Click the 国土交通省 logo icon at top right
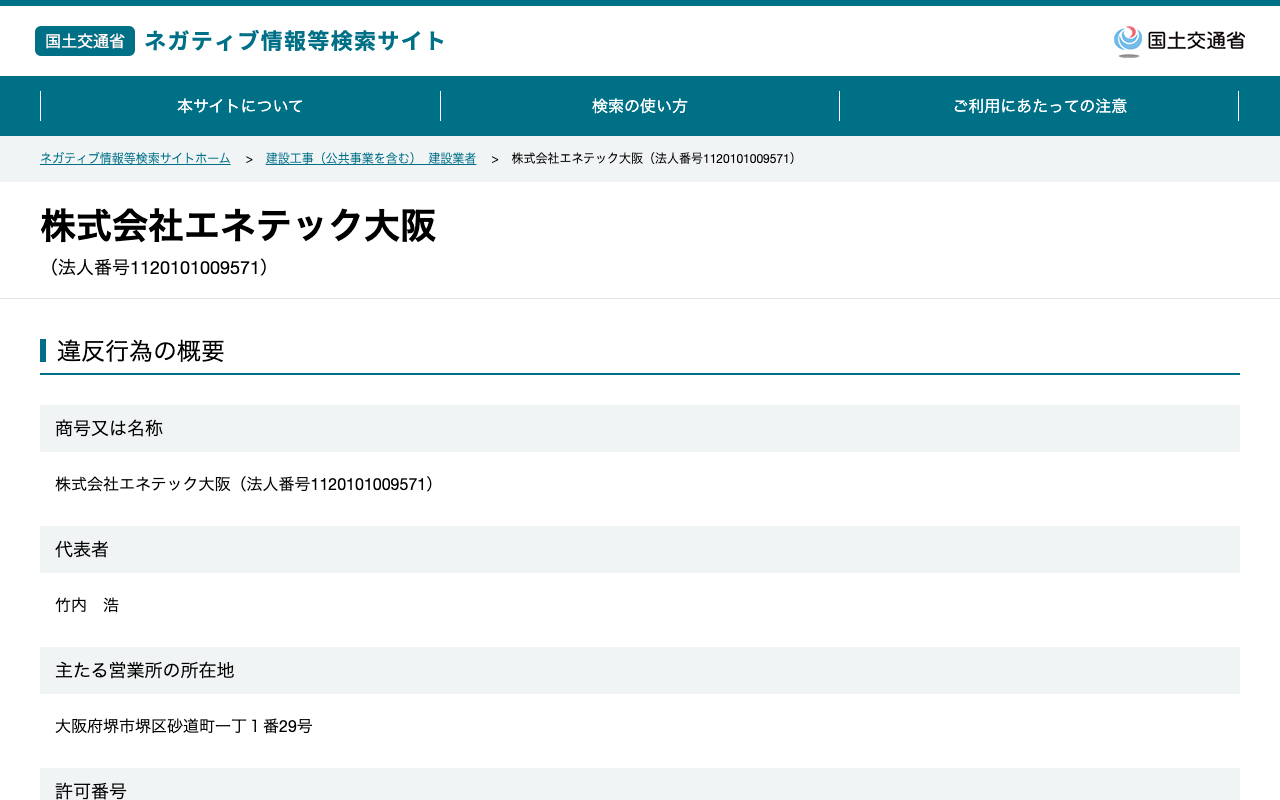The image size is (1280, 800). coord(1128,41)
